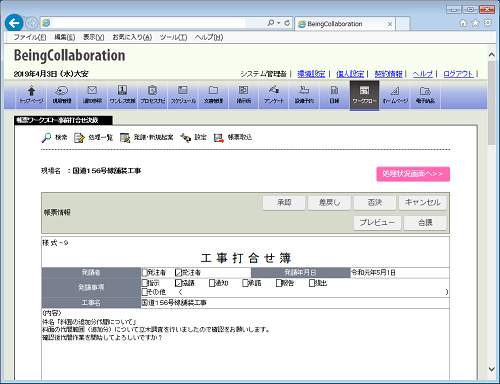Click the browser refresh icon
This screenshot has height=384, width=500.
point(287,23)
